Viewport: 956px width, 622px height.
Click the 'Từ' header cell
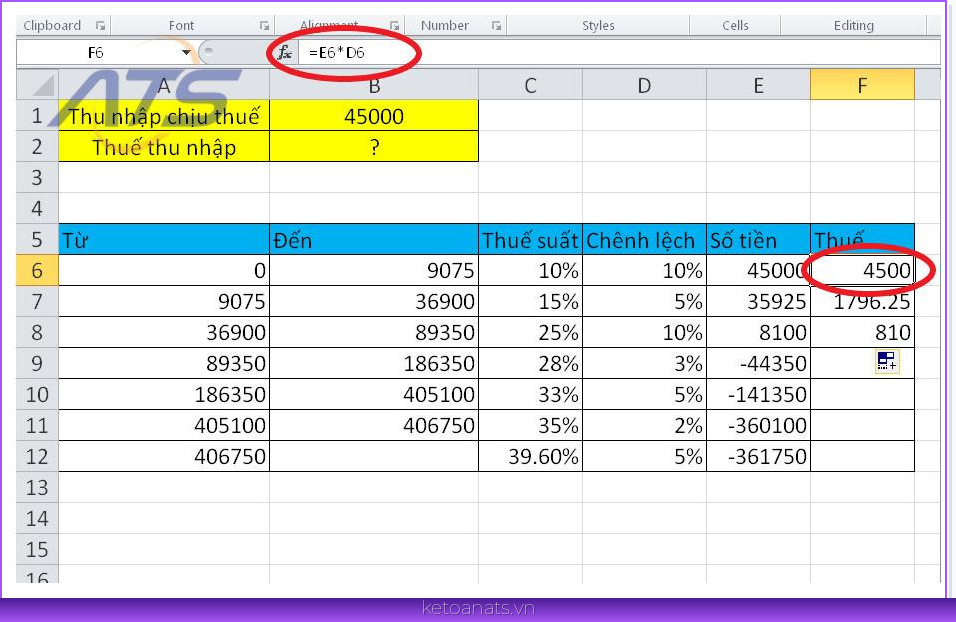pyautogui.click(x=164, y=240)
